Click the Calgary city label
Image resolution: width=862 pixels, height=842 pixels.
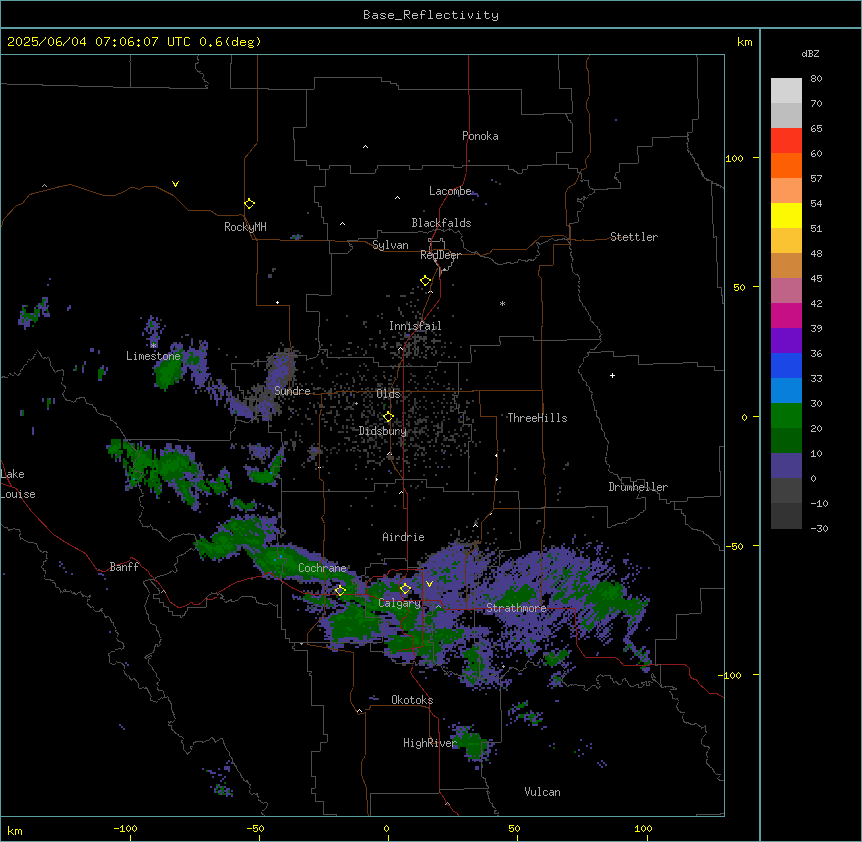399,603
